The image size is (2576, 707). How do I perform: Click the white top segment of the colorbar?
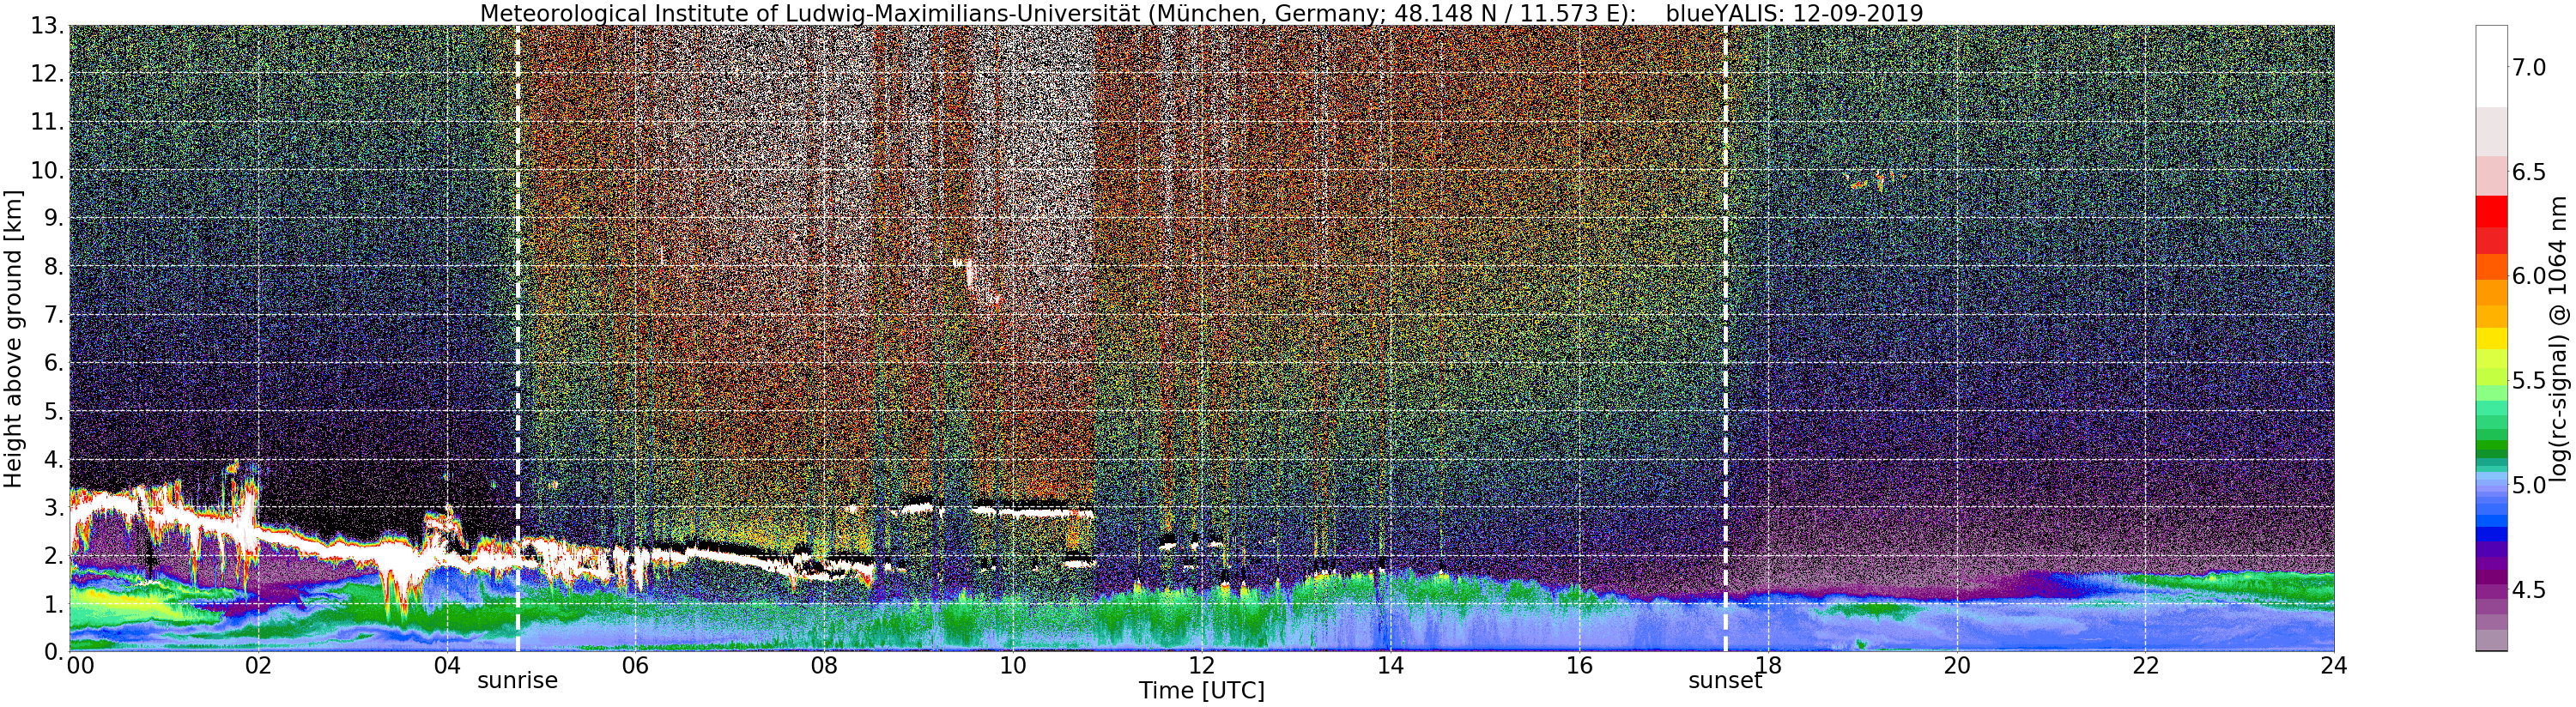click(2491, 66)
